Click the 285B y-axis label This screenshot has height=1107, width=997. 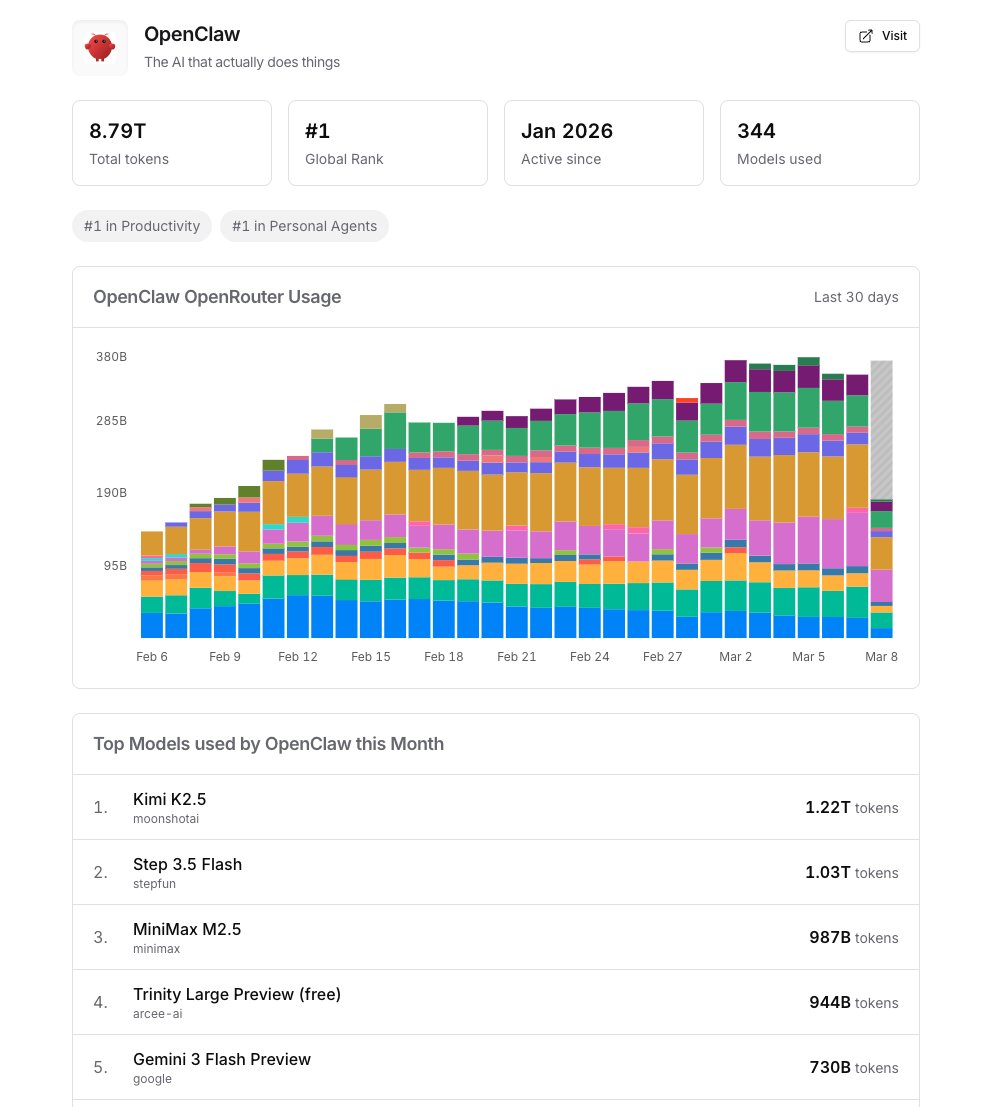click(x=112, y=421)
